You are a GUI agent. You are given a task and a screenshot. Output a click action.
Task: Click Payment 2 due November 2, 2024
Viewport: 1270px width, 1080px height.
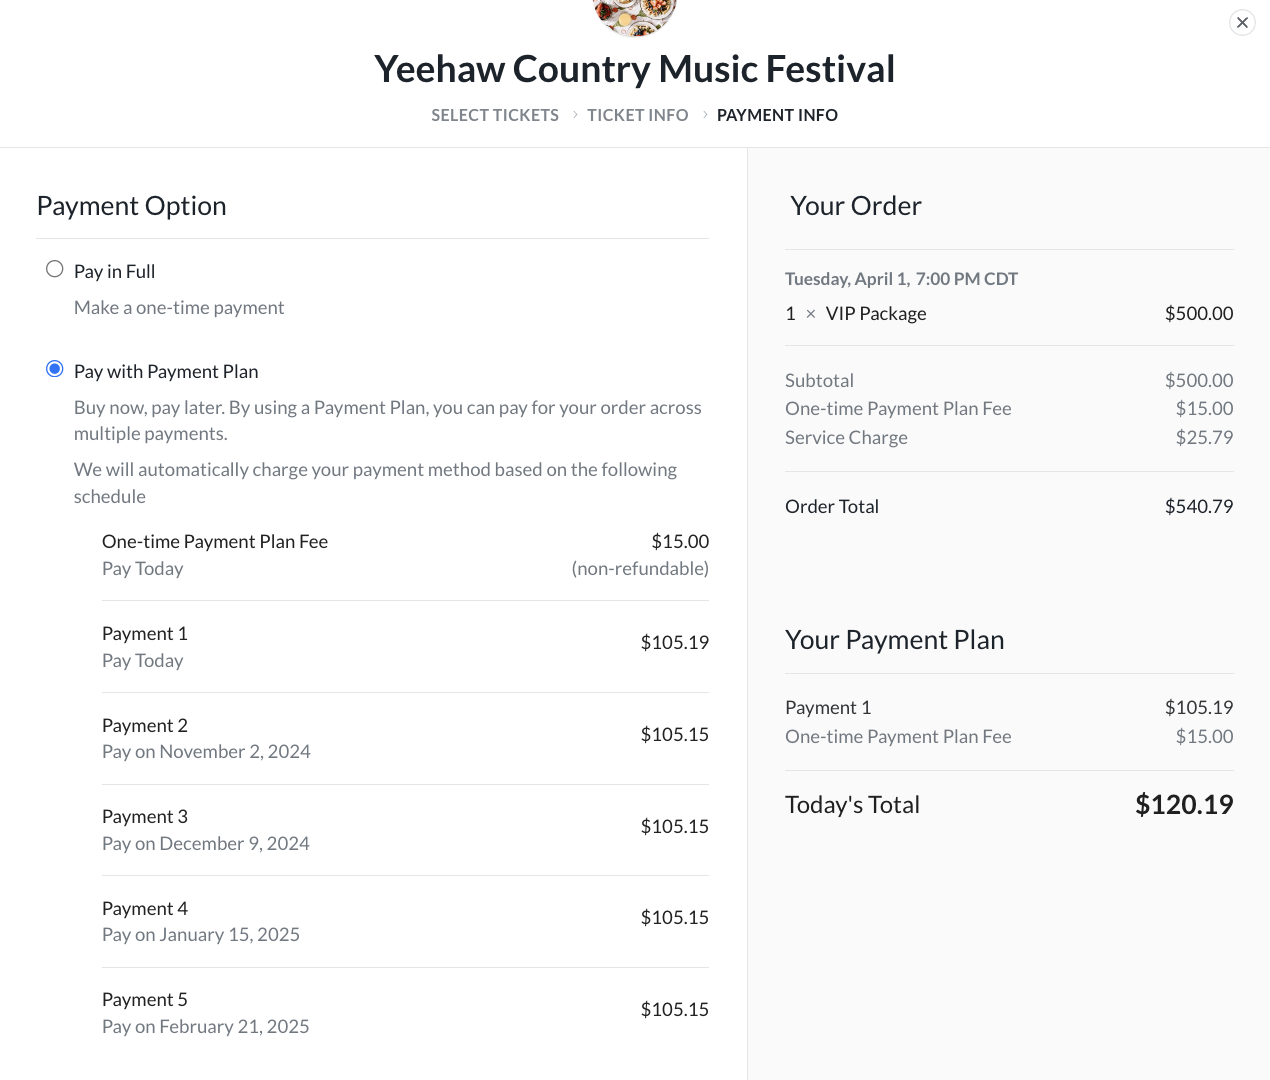[x=405, y=738]
